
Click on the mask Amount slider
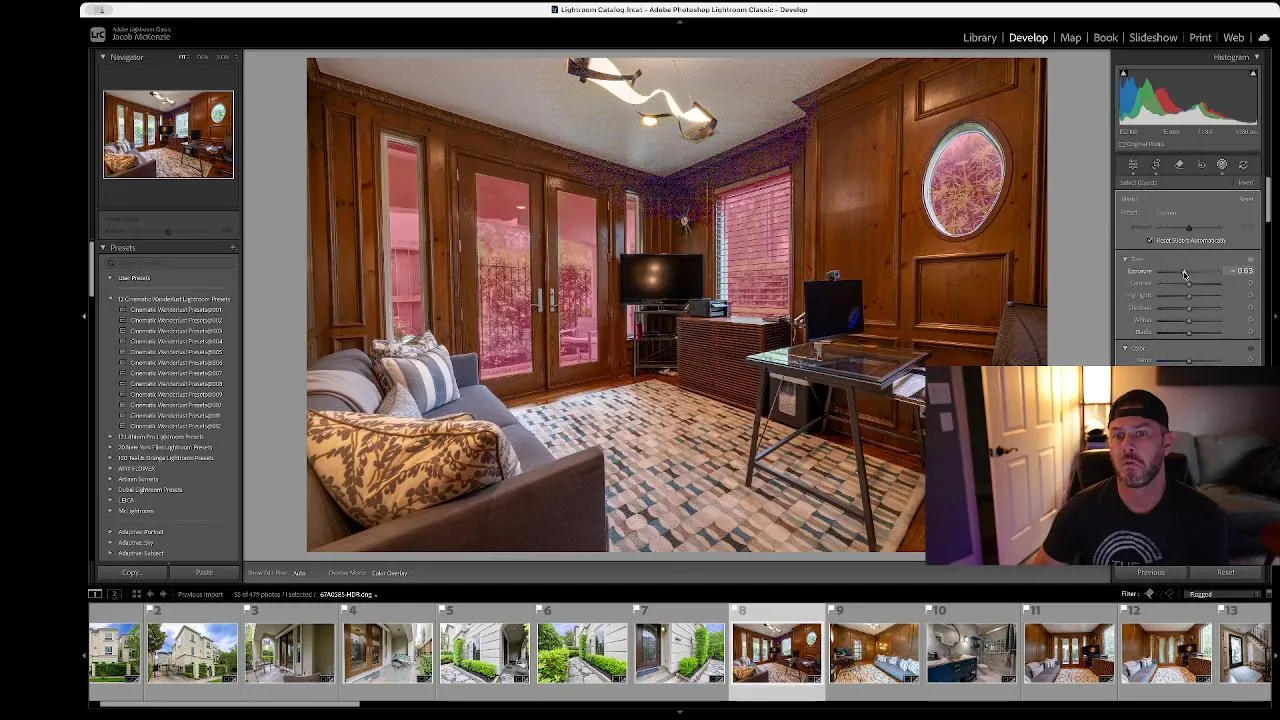click(x=1189, y=228)
